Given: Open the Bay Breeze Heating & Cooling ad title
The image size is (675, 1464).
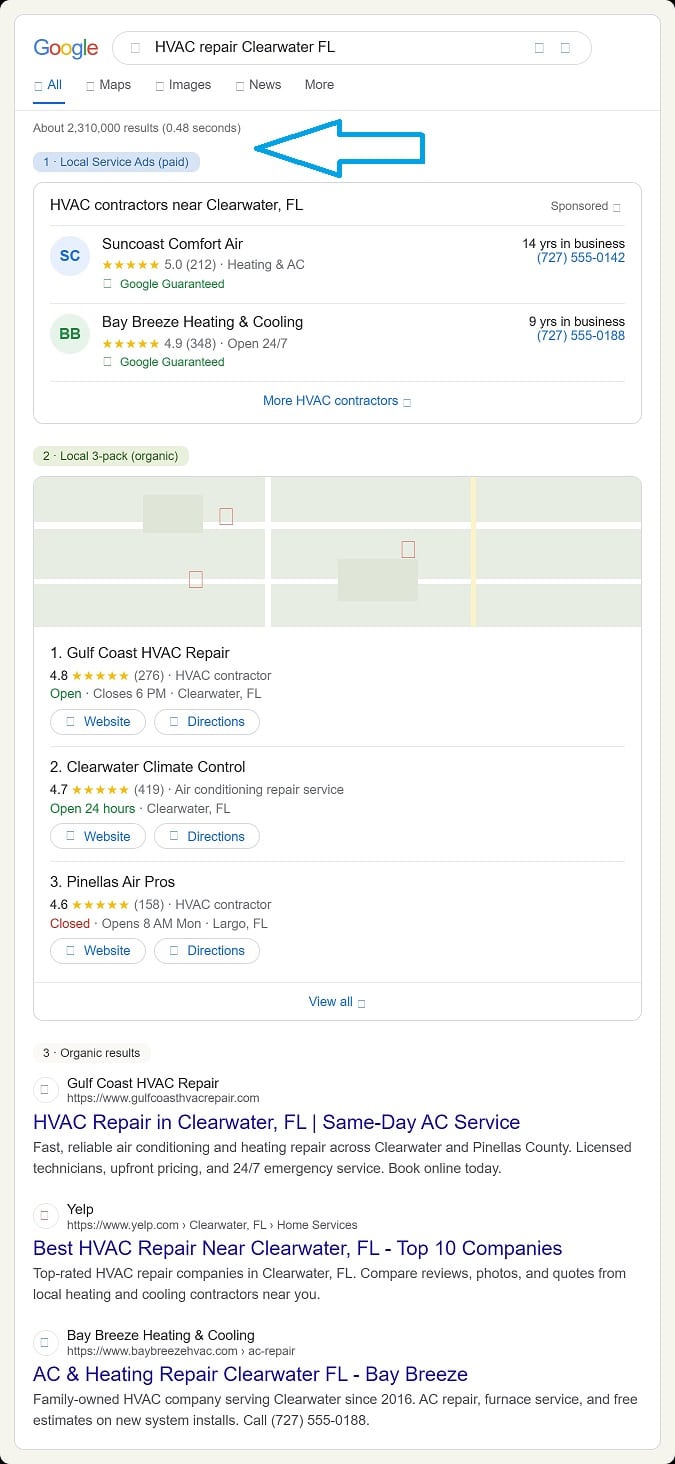Looking at the screenshot, I should (x=202, y=322).
